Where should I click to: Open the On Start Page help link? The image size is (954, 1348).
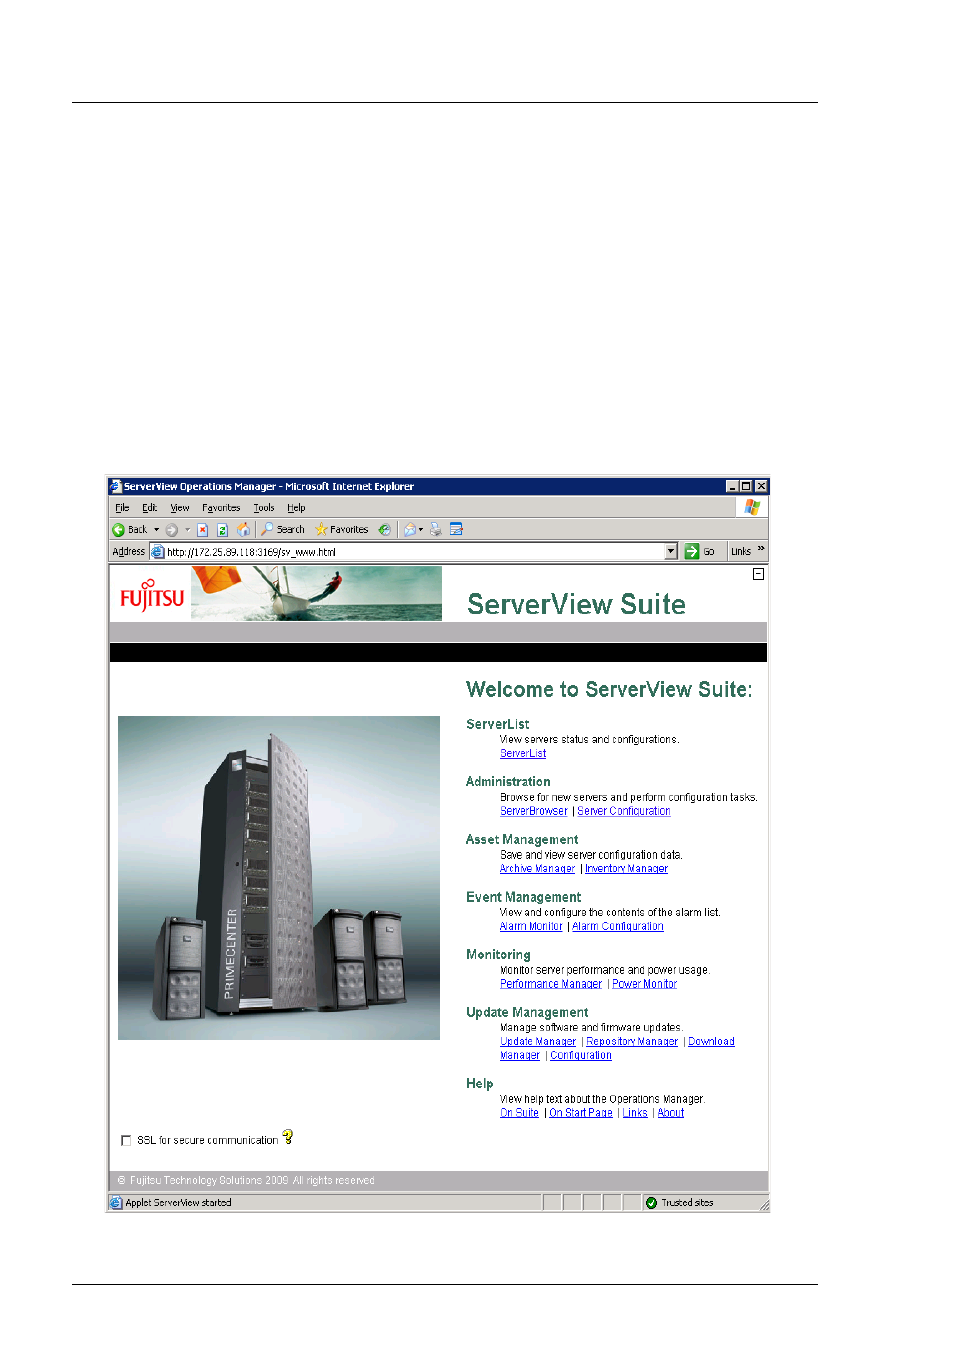pos(581,1112)
